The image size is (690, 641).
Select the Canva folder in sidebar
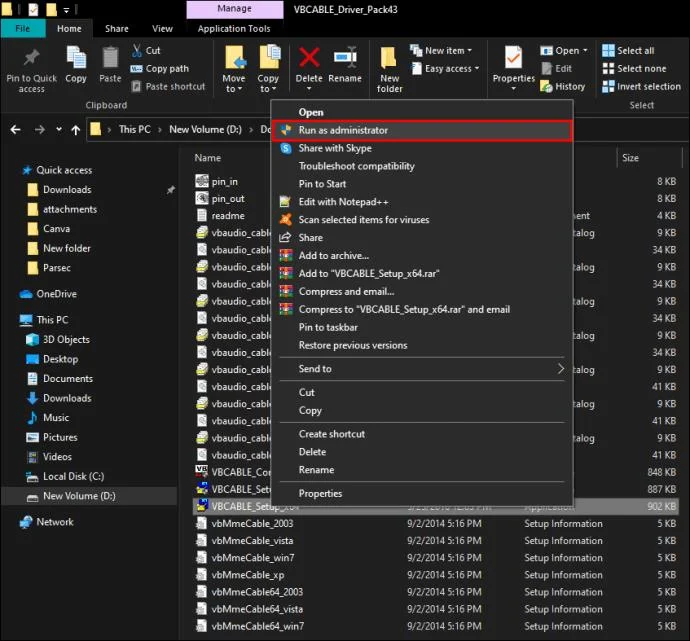tap(56, 229)
